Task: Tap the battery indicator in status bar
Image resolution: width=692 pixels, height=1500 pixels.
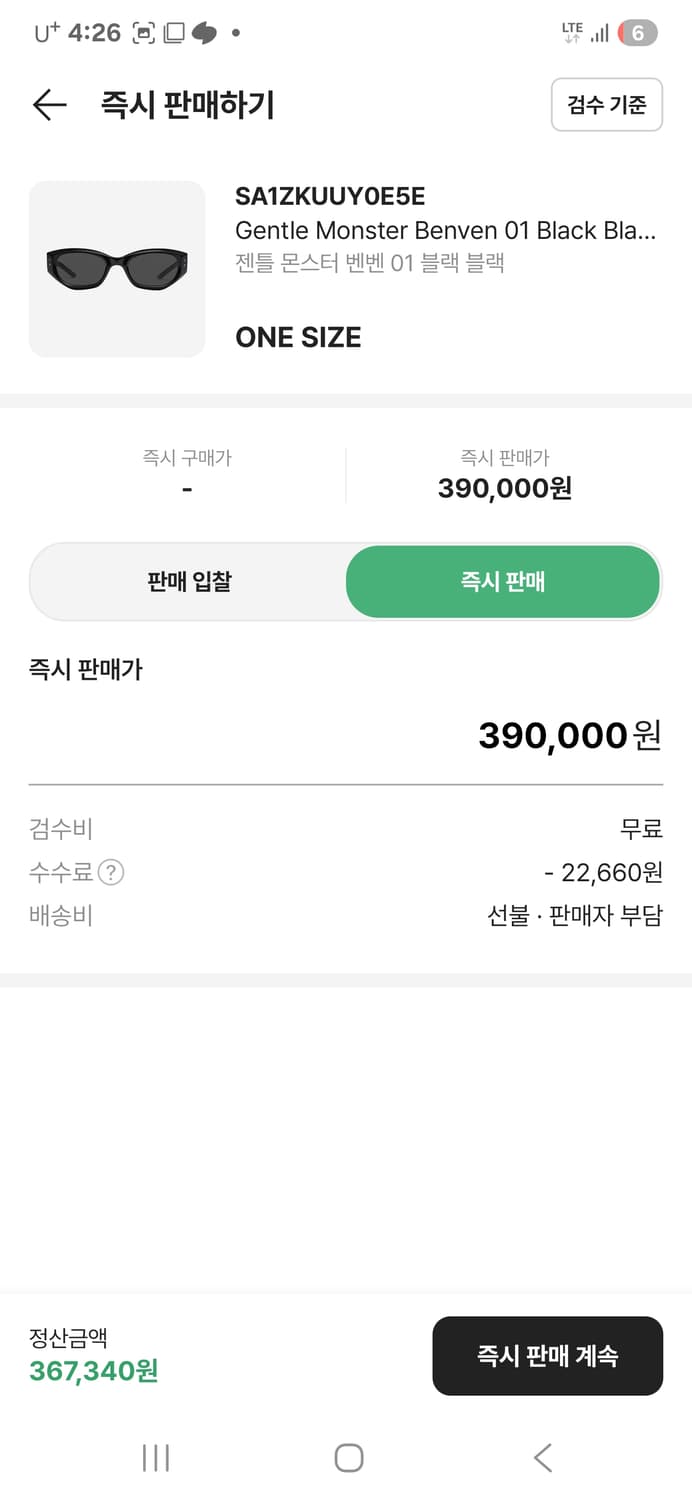Action: pyautogui.click(x=637, y=33)
